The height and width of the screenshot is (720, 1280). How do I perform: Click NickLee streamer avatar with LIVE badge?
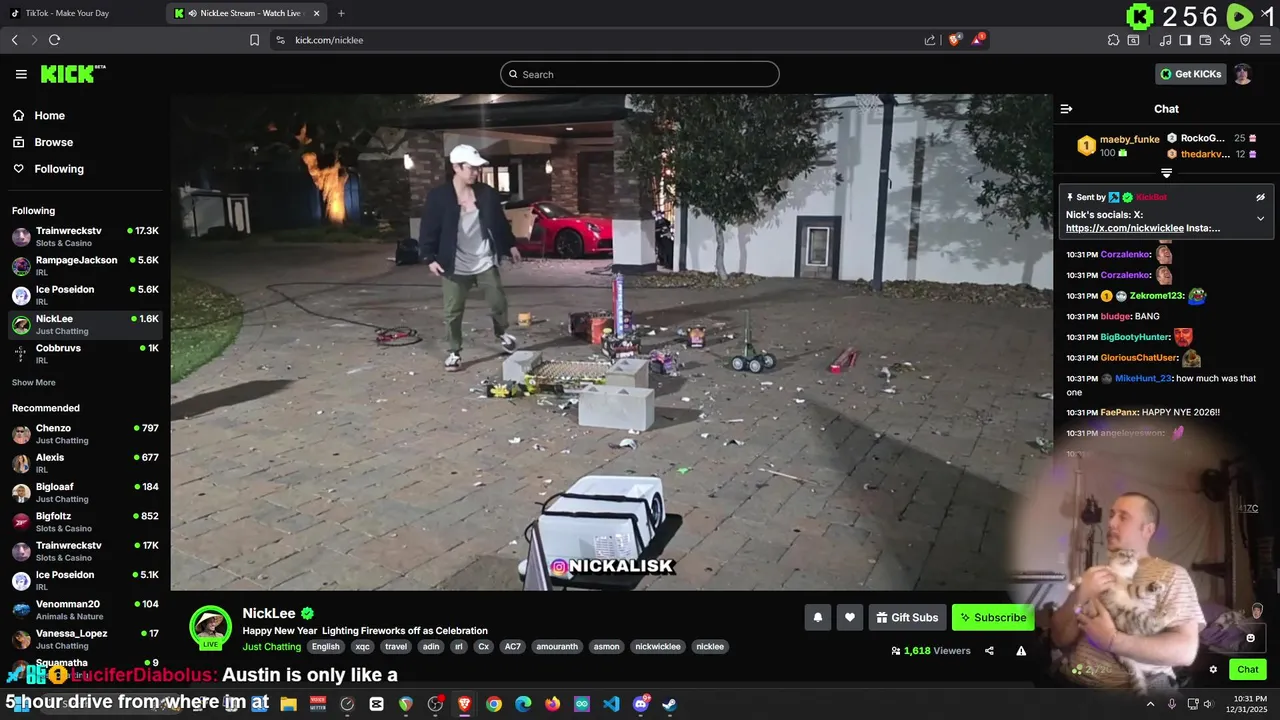[210, 627]
